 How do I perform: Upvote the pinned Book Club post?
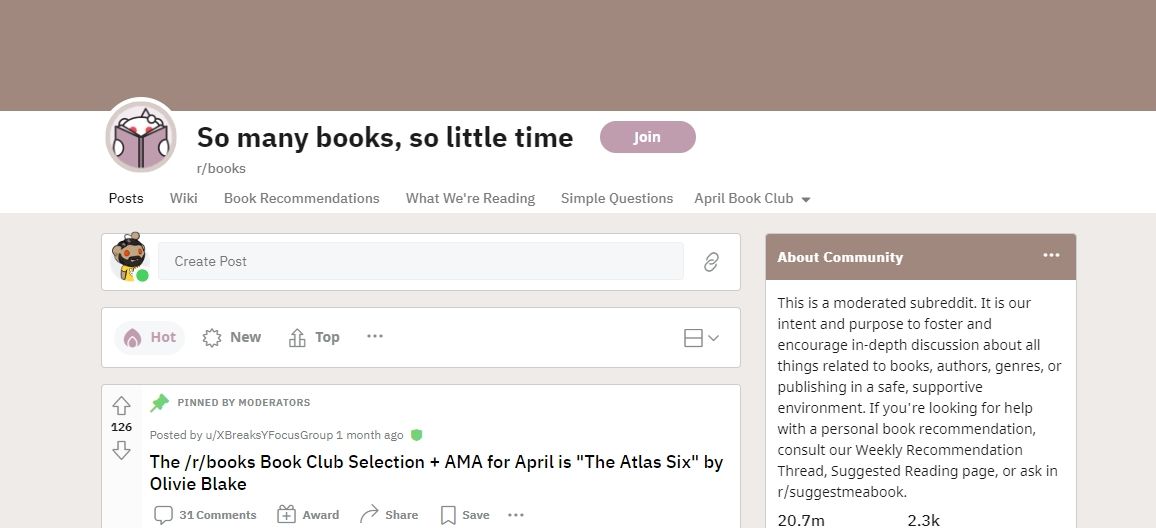tap(122, 406)
